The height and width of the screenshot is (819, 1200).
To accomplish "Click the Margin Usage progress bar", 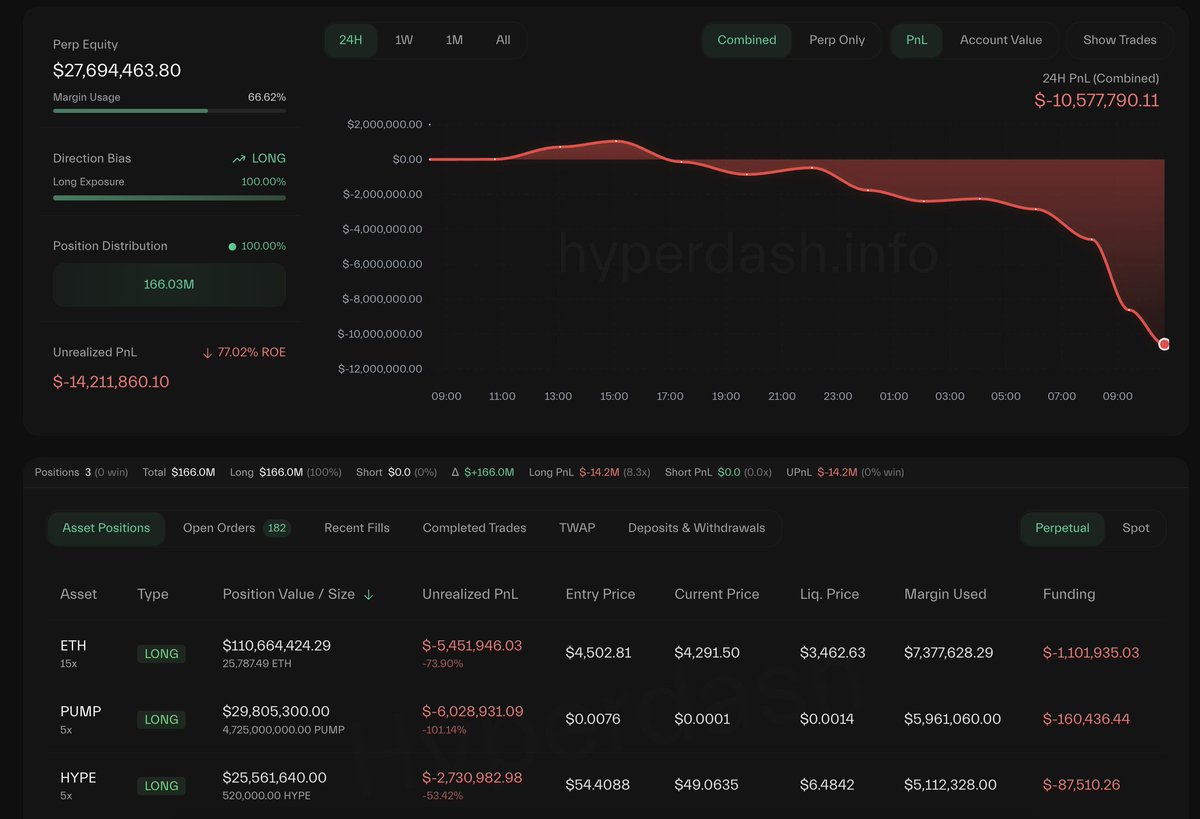I will pyautogui.click(x=169, y=111).
